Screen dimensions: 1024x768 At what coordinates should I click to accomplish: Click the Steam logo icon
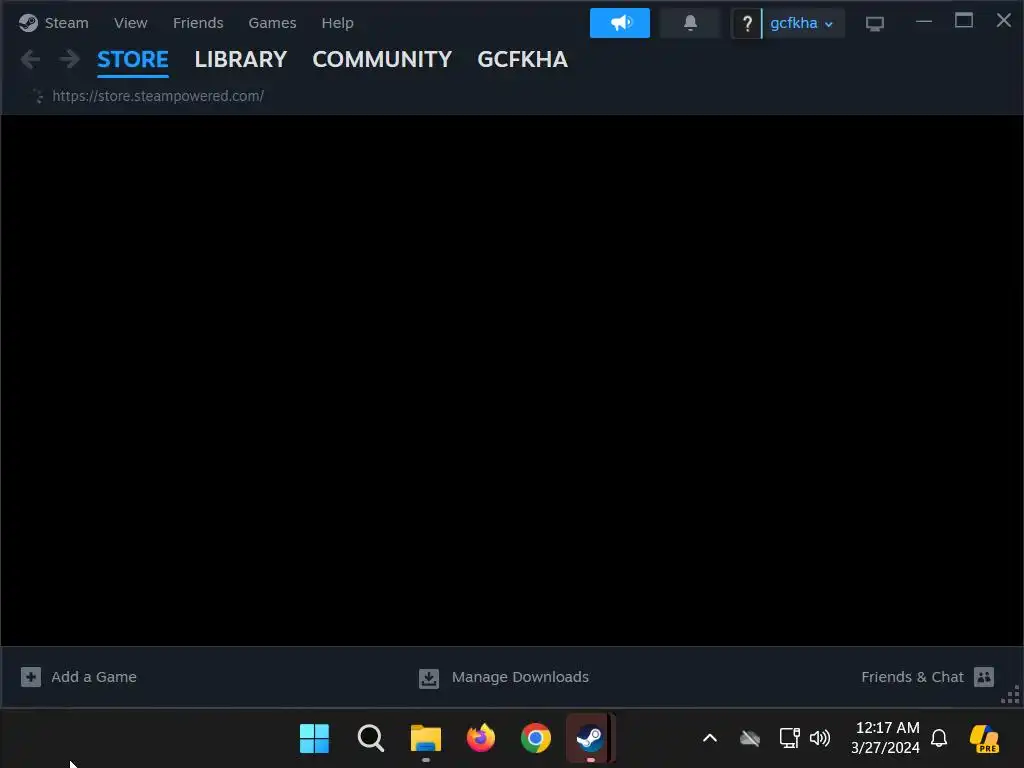(28, 23)
